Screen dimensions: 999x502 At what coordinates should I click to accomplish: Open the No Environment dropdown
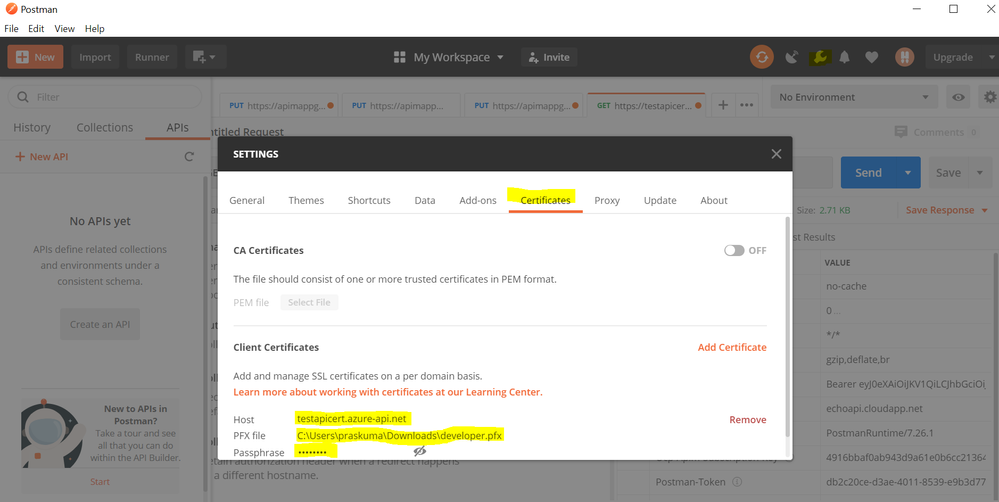(x=854, y=97)
